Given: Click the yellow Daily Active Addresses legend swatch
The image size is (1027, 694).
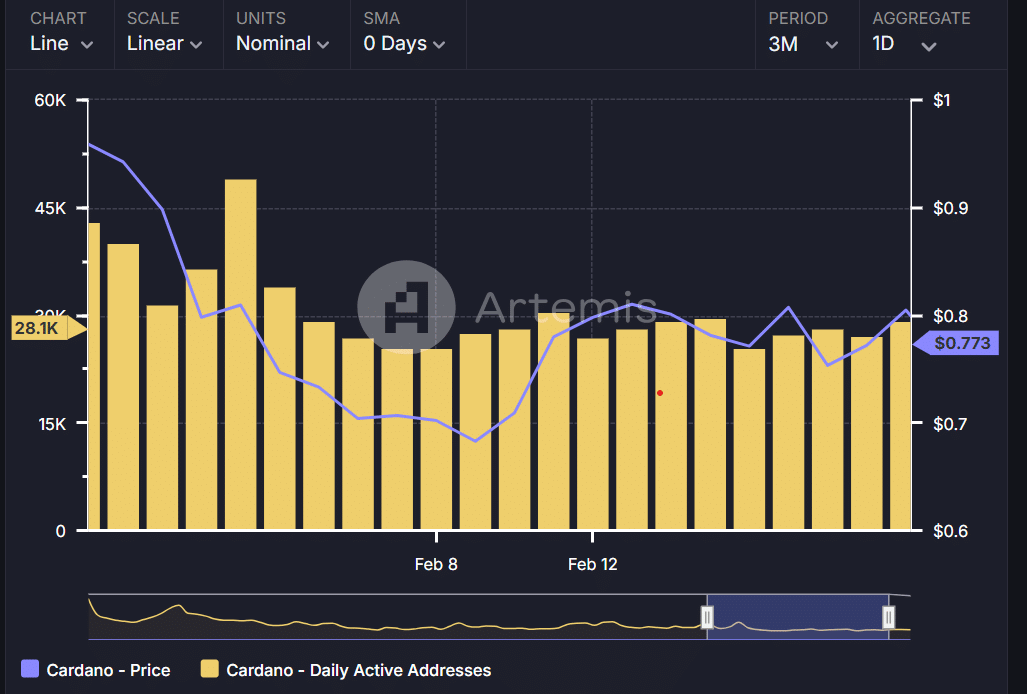Looking at the screenshot, I should point(210,670).
